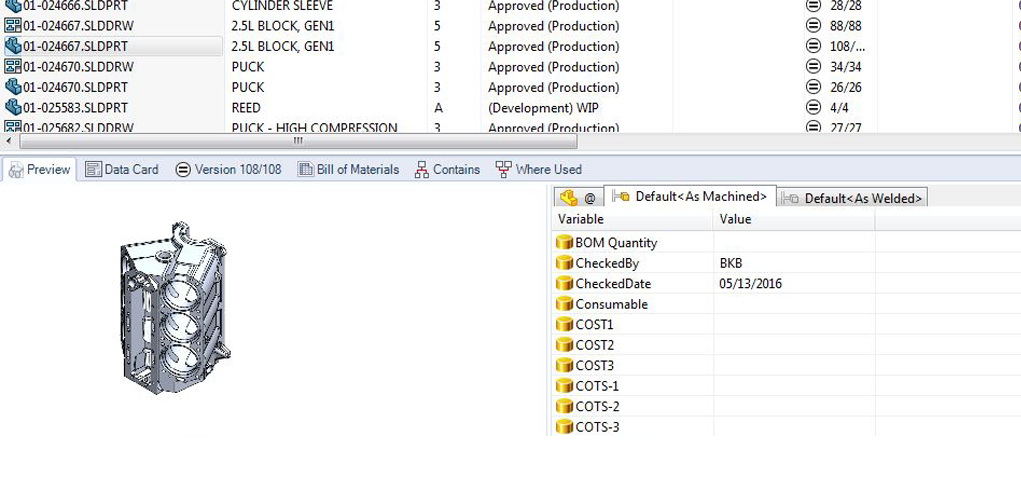
Task: Click the variable icon beside CheckedDate
Action: click(564, 283)
